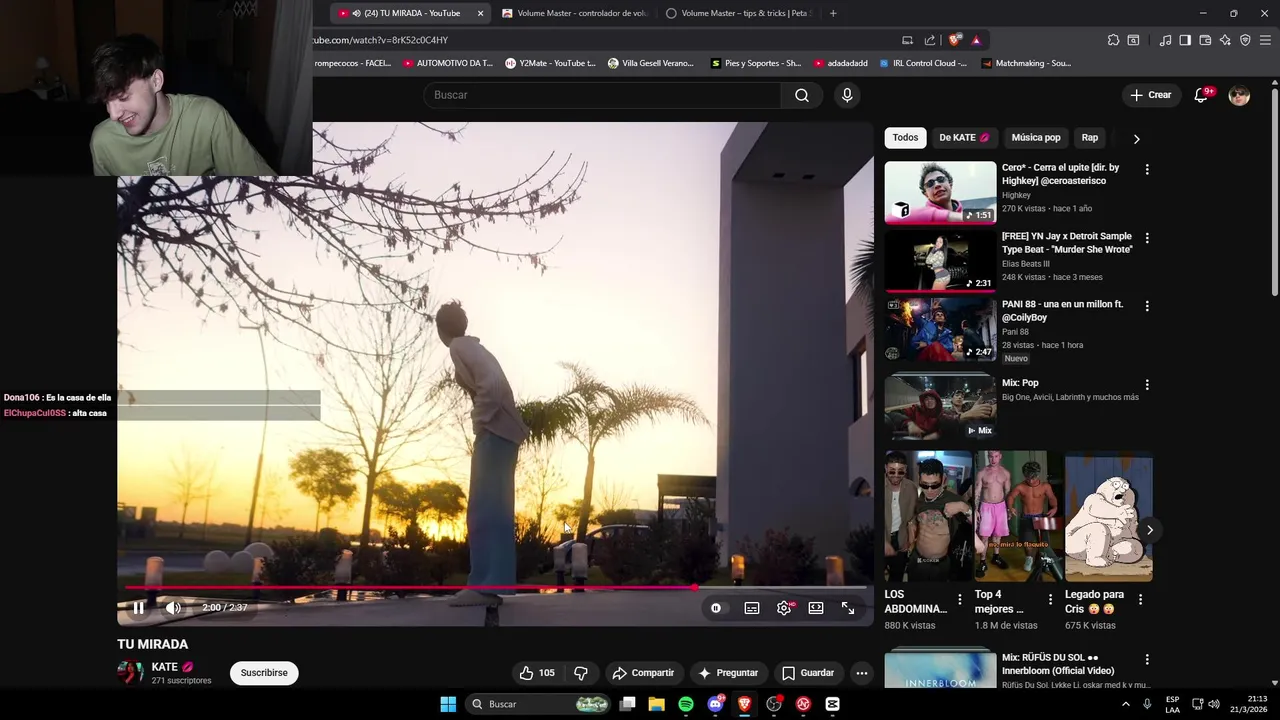The width and height of the screenshot is (1280, 720).
Task: Open the player settings gear
Action: point(784,608)
